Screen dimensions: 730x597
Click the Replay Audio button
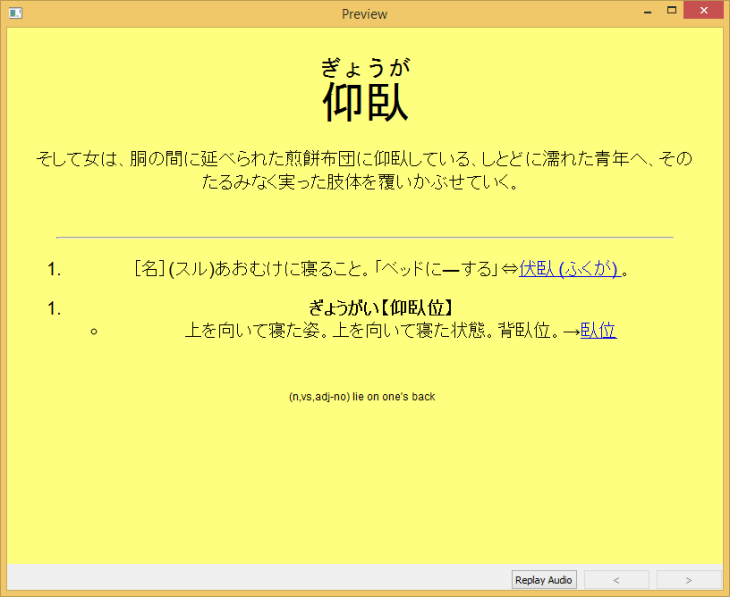[x=544, y=580]
